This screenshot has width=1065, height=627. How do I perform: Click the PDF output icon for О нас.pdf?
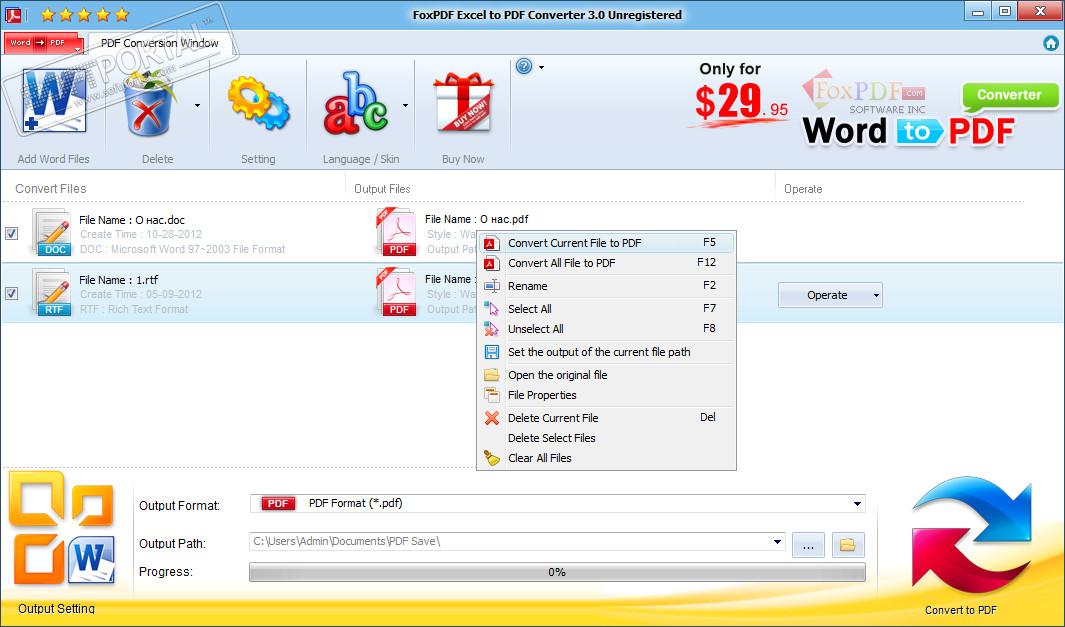(396, 232)
